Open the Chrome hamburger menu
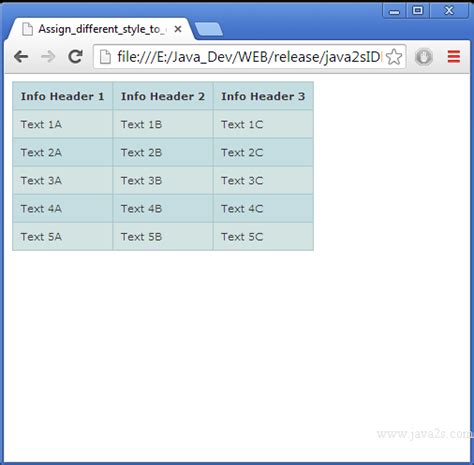This screenshot has width=474, height=465. [454, 57]
